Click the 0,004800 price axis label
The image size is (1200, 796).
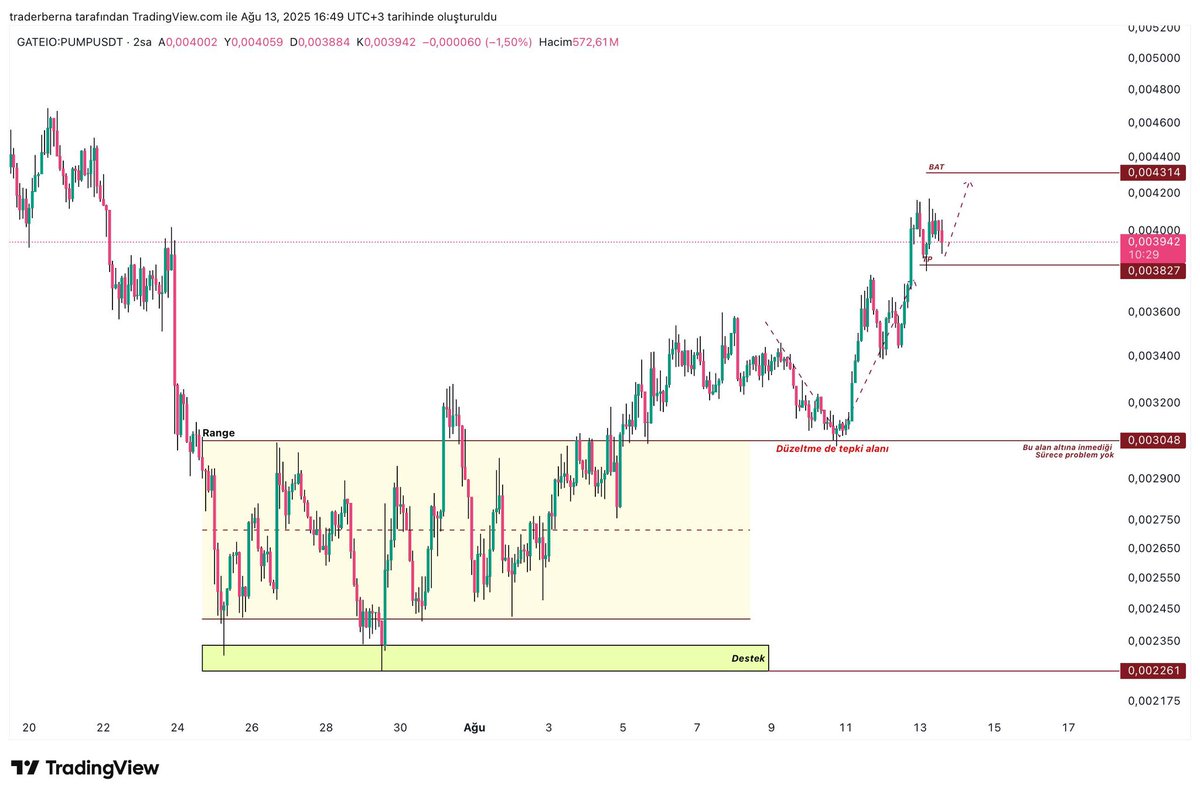1154,89
